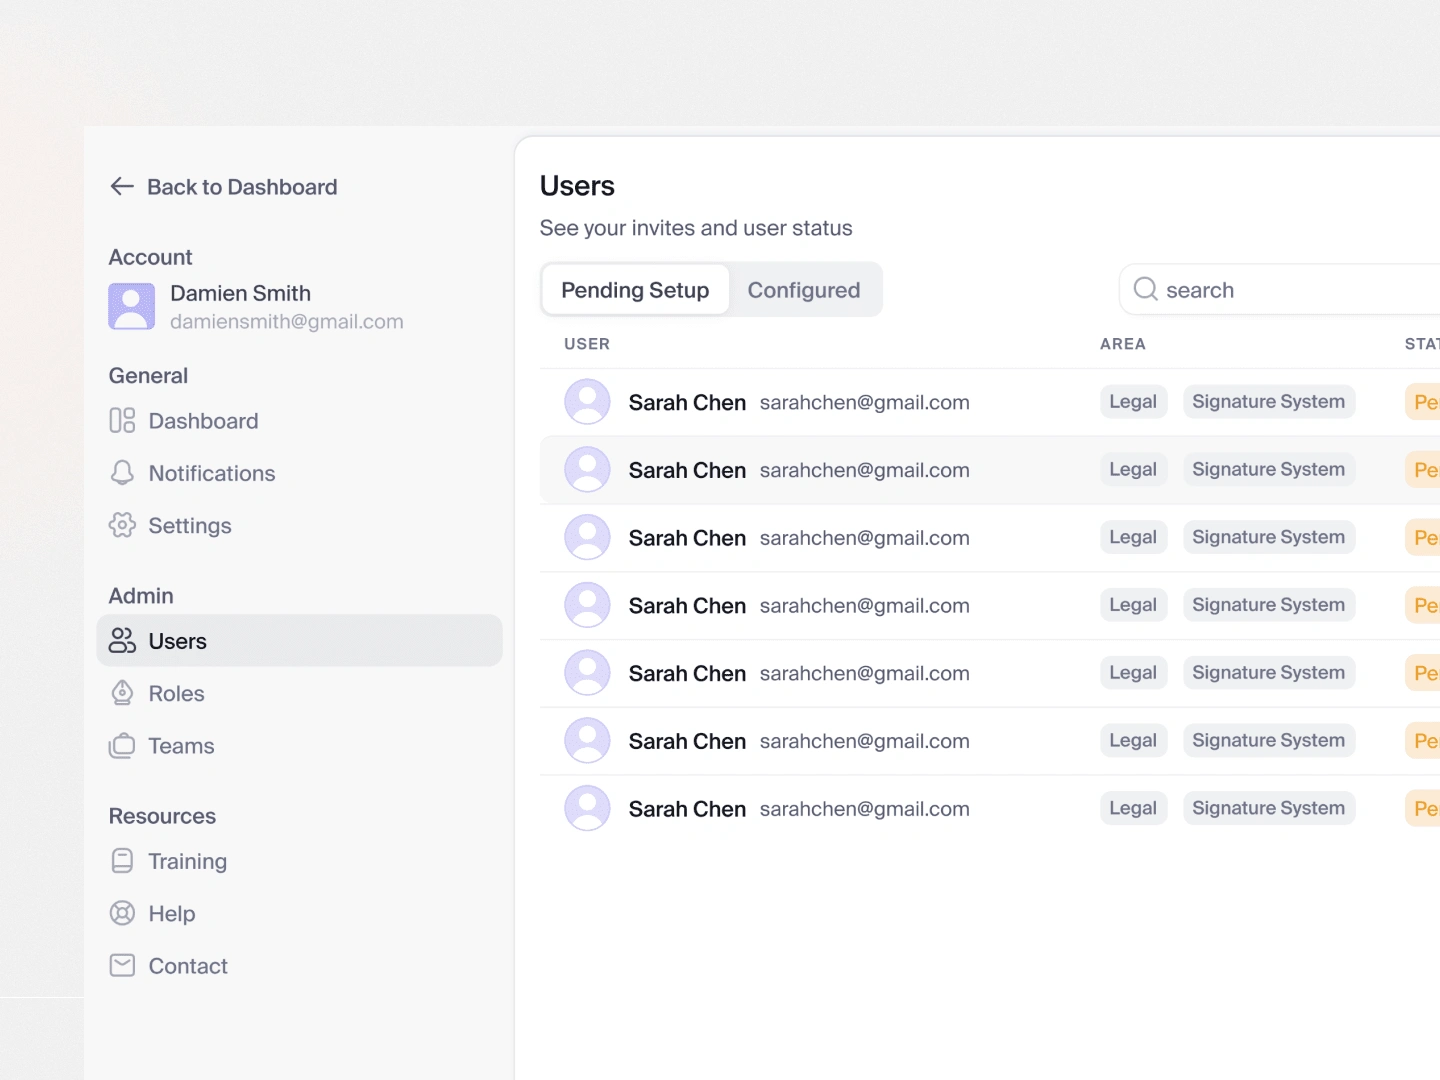The height and width of the screenshot is (1080, 1440).
Task: Switch to the Configured tab
Action: [x=803, y=290]
